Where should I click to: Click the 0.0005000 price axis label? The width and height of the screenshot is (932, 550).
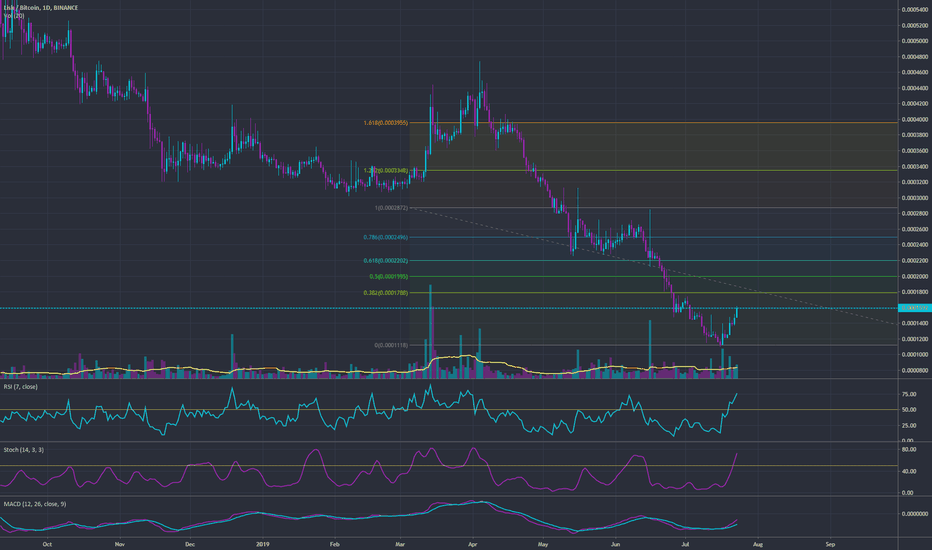(x=915, y=41)
